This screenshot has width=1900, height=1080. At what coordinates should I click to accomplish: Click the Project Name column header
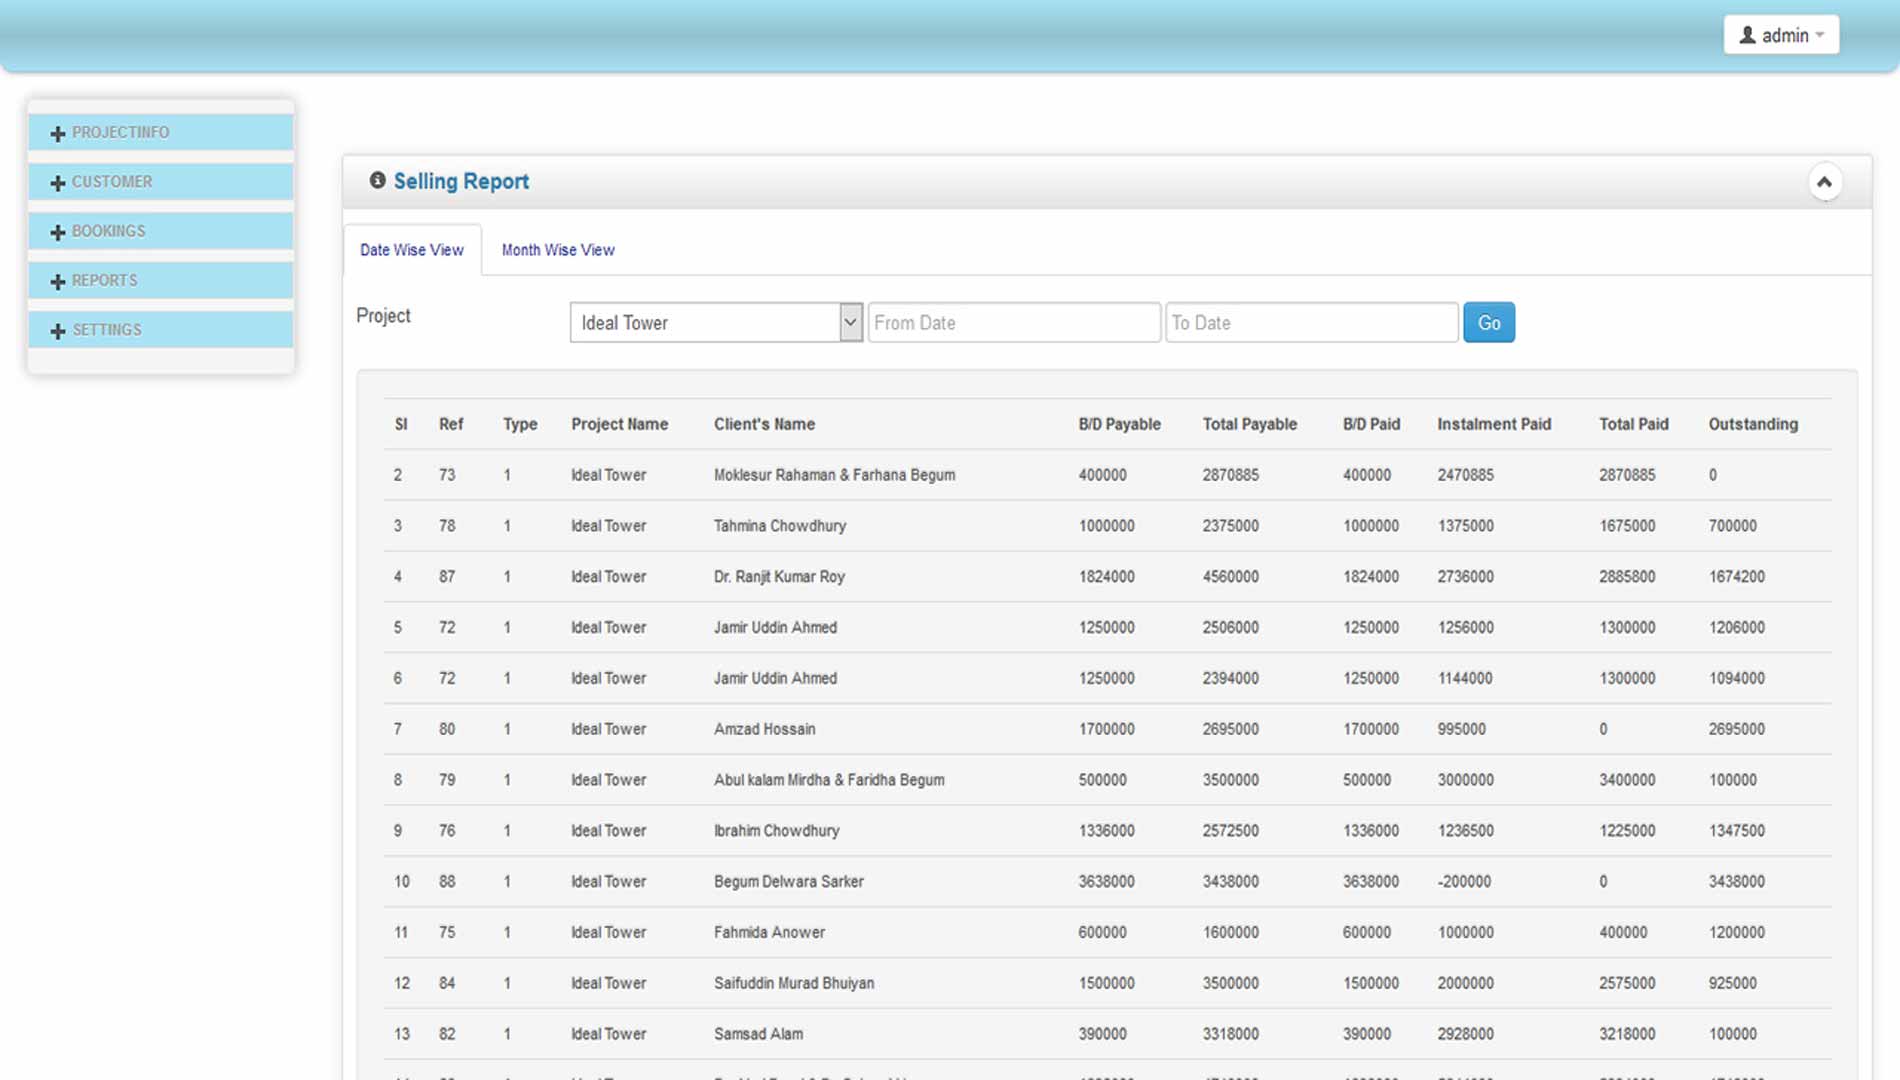620,424
